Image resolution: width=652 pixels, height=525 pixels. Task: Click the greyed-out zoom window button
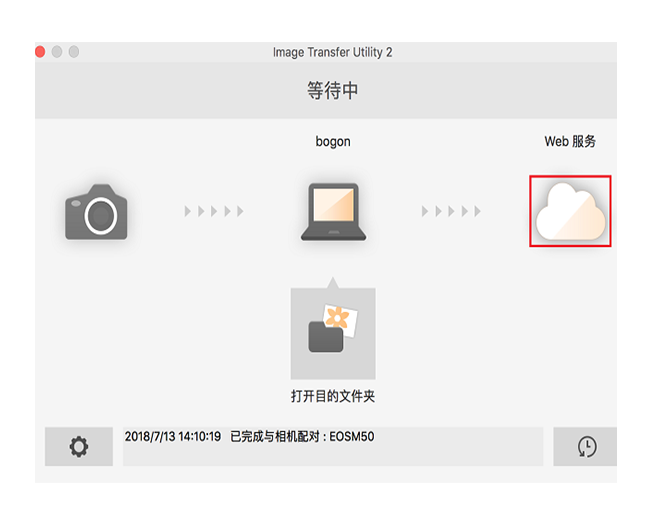[x=74, y=52]
